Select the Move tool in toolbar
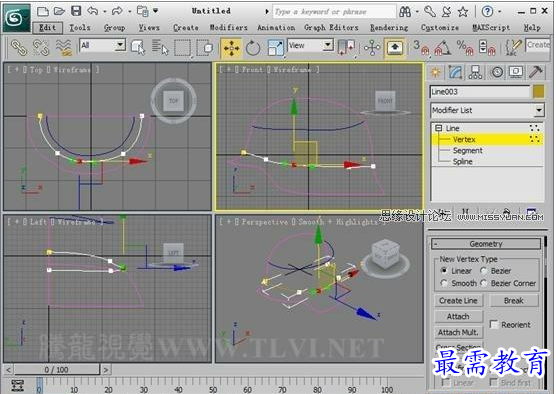 (x=231, y=48)
